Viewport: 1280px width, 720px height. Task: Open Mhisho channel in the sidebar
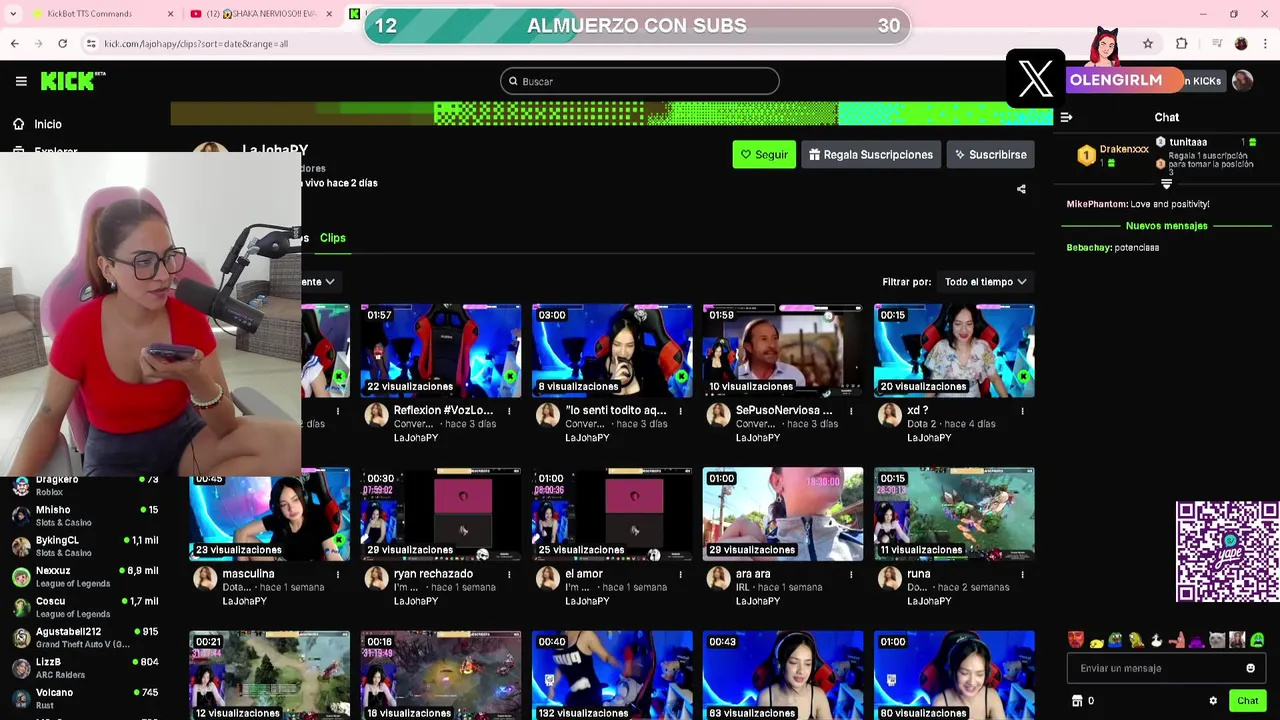85,516
